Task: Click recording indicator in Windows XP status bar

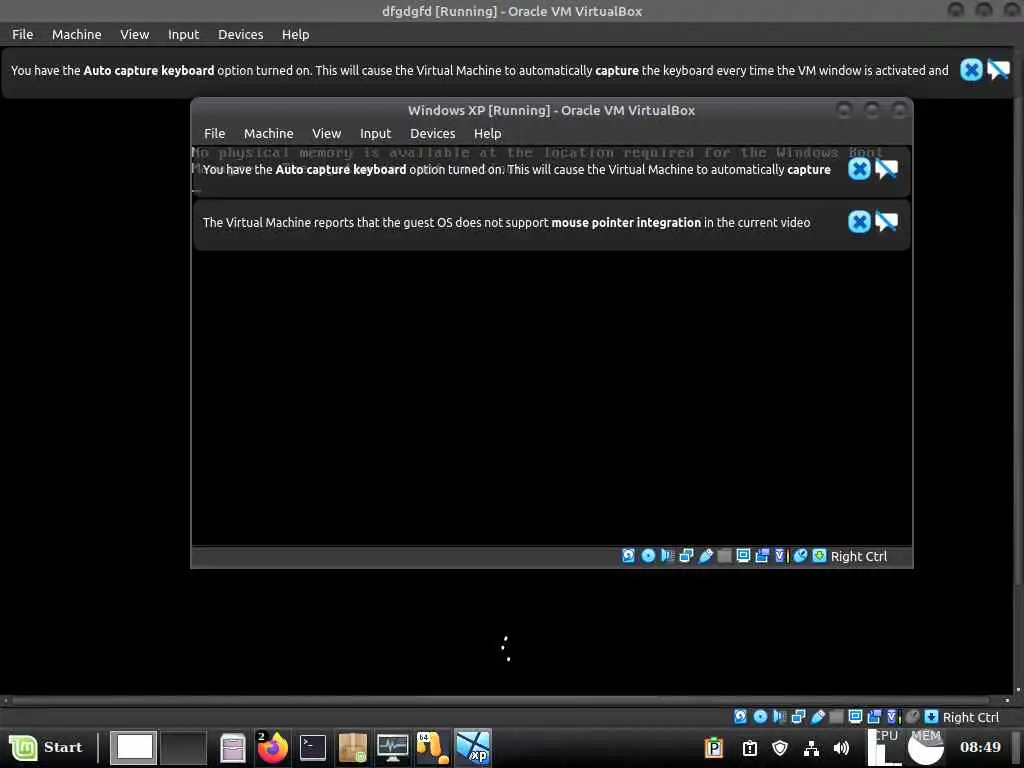Action: click(x=762, y=556)
